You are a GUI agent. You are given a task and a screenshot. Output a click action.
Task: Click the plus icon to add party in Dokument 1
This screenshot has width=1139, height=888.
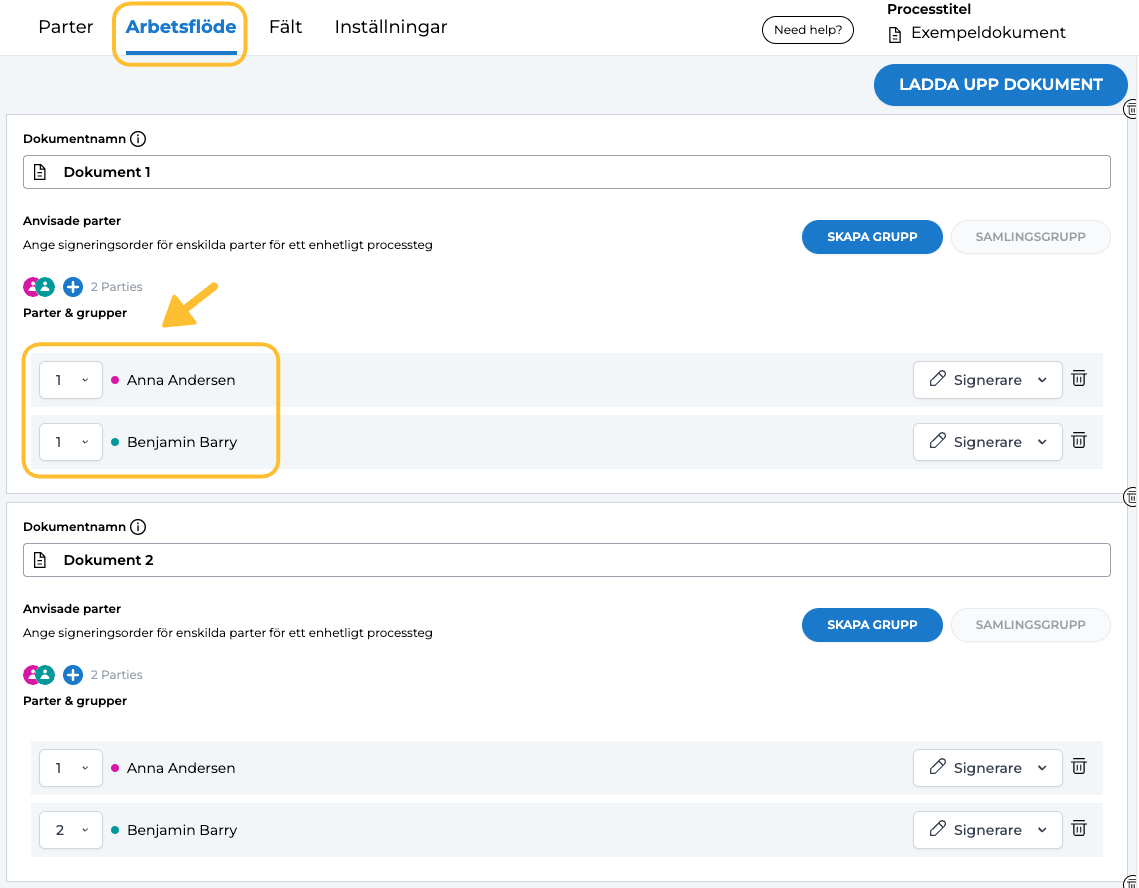click(73, 287)
